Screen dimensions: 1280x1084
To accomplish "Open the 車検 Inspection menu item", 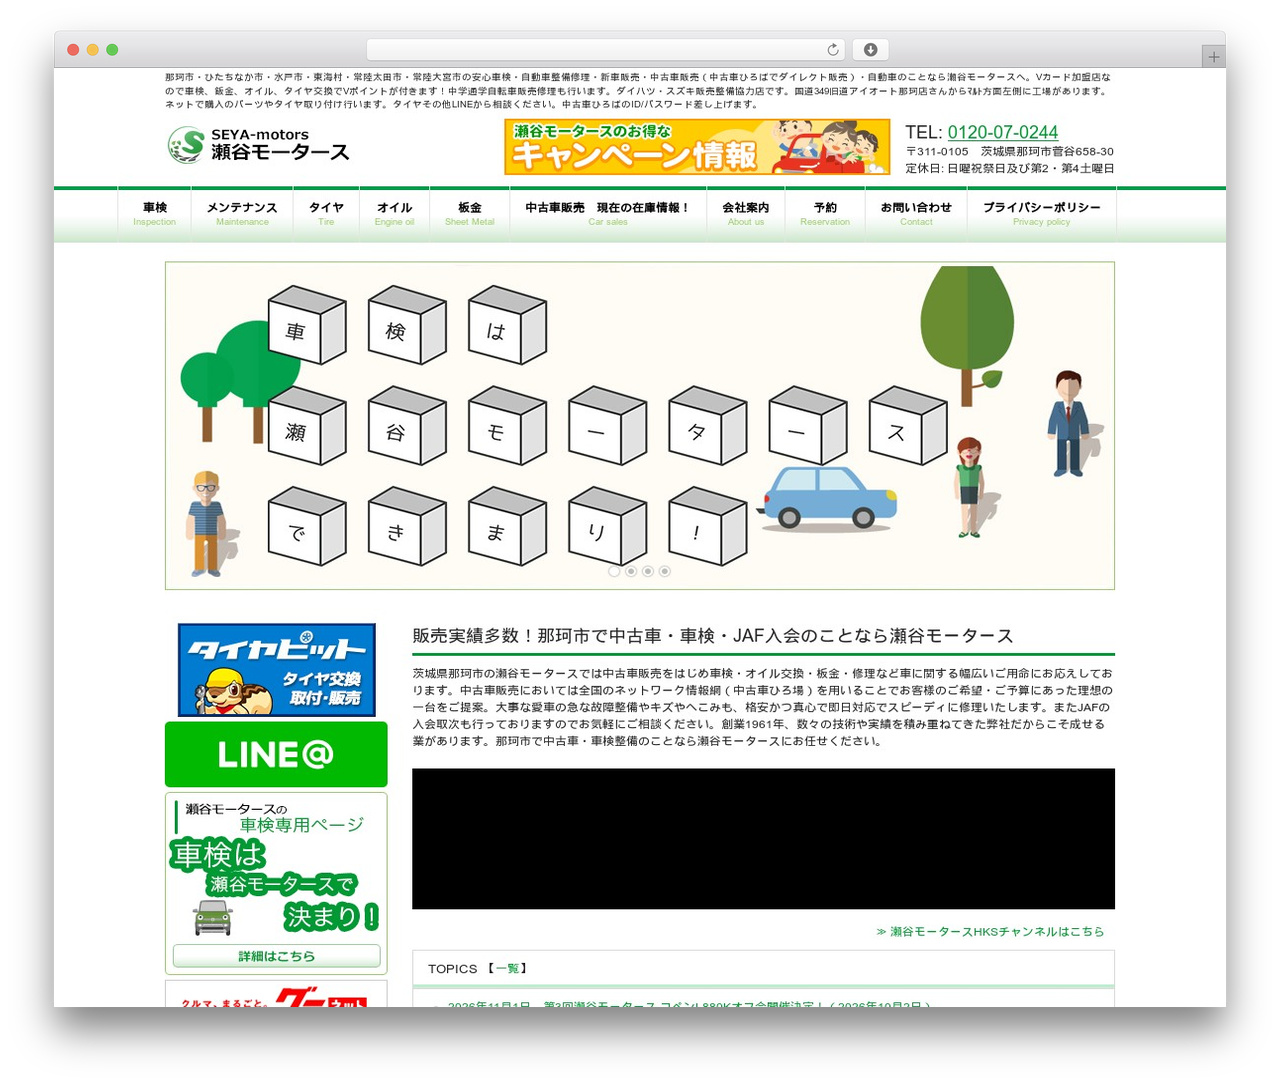I will (155, 214).
